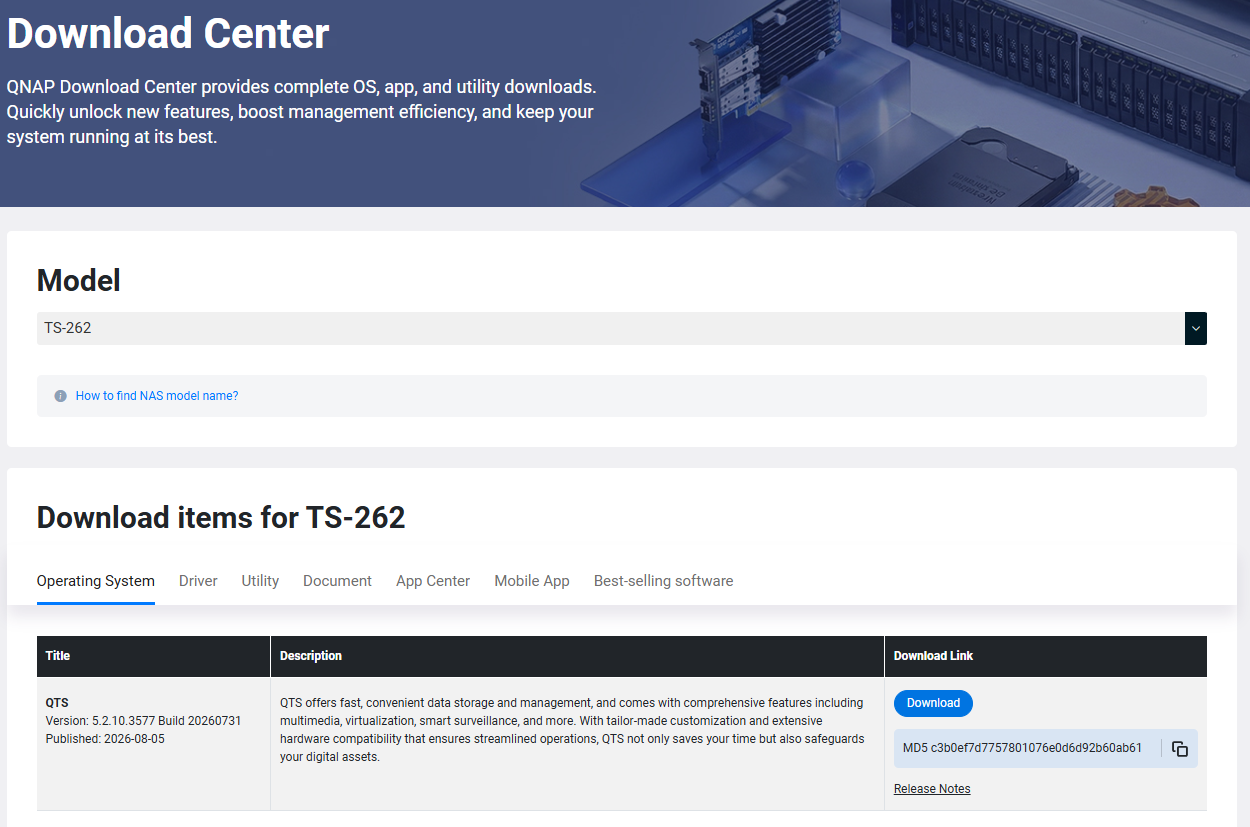Image resolution: width=1250 pixels, height=827 pixels.
Task: Open the QTS Release Notes link
Action: tap(932, 789)
